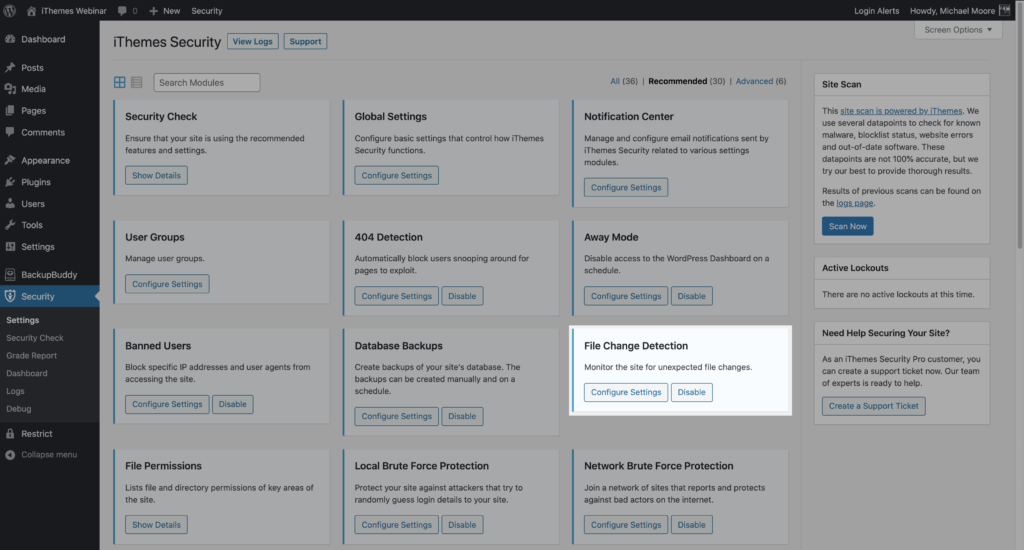1024x550 pixels.
Task: Filter modules by Advanced (6)
Action: point(761,81)
